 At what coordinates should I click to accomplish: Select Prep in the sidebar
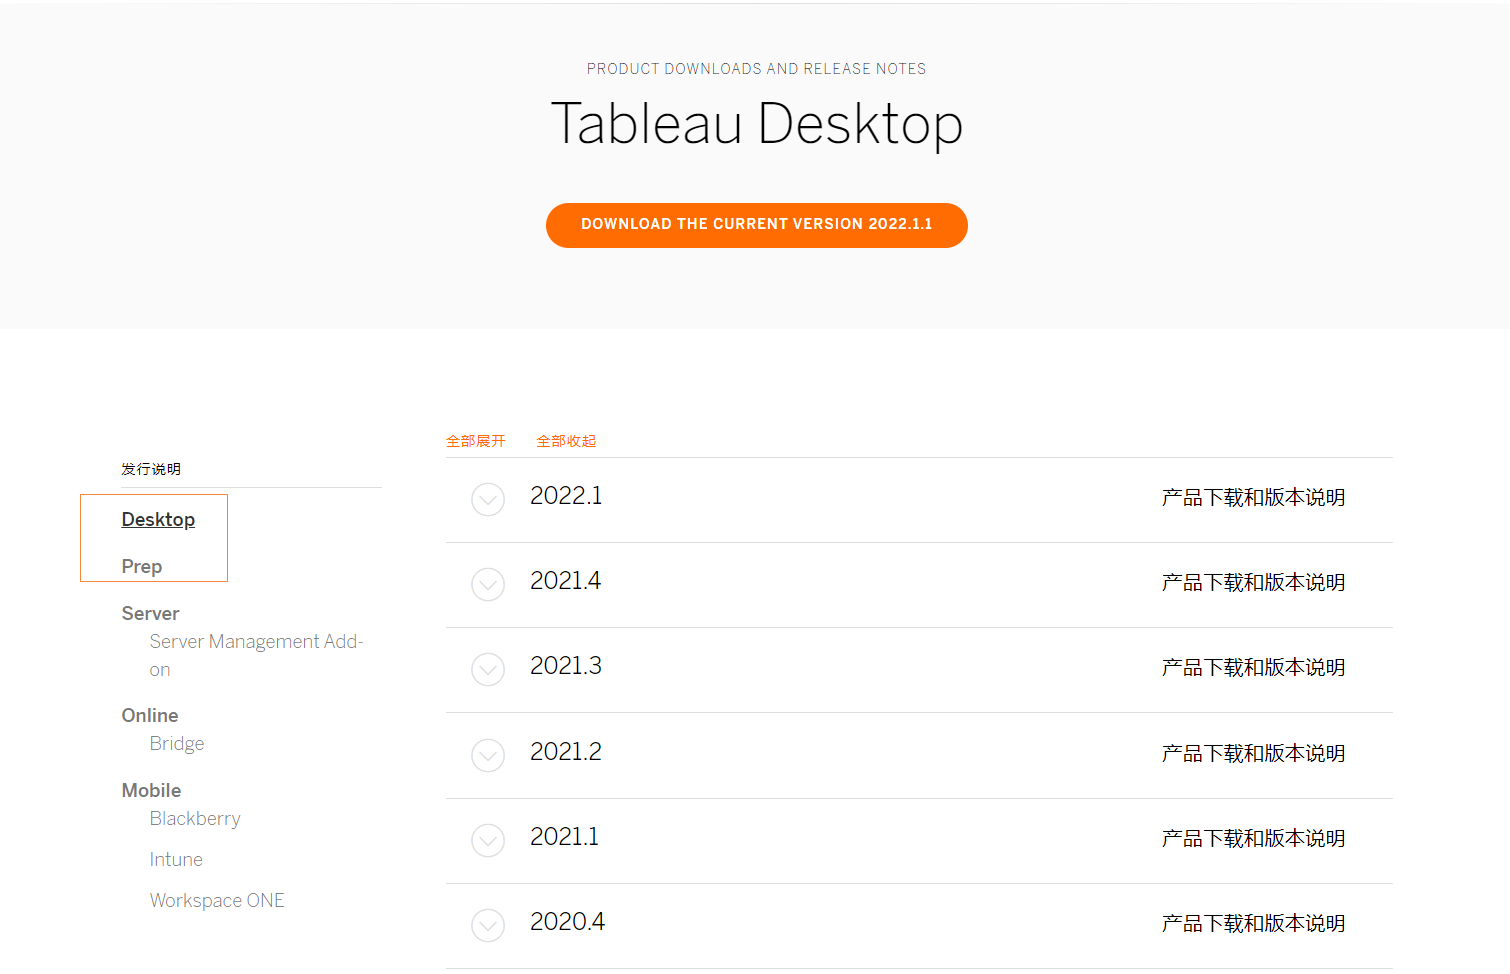141,566
